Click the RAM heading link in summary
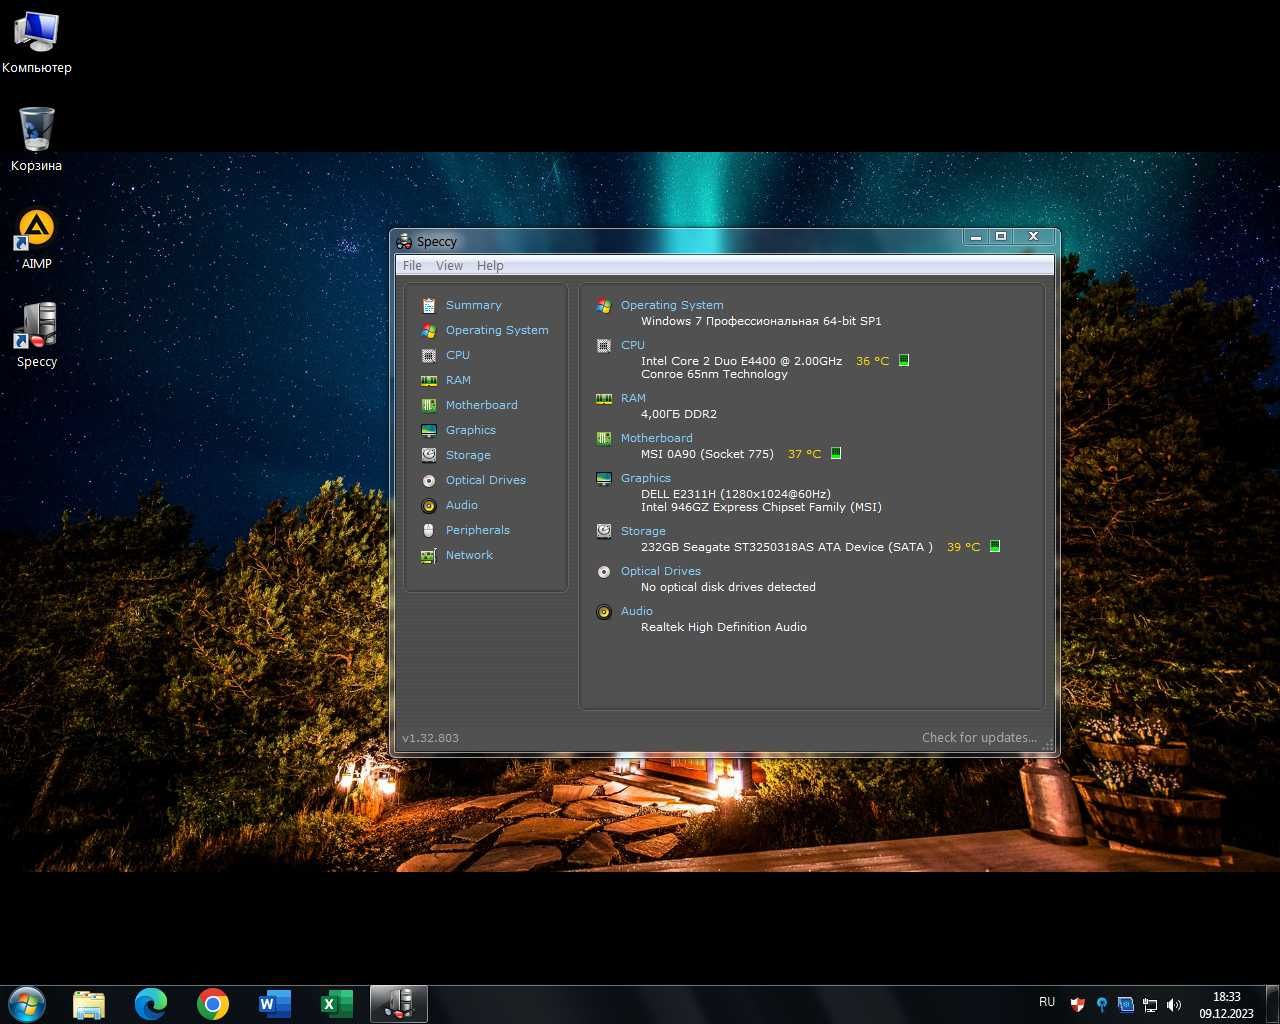 point(633,398)
